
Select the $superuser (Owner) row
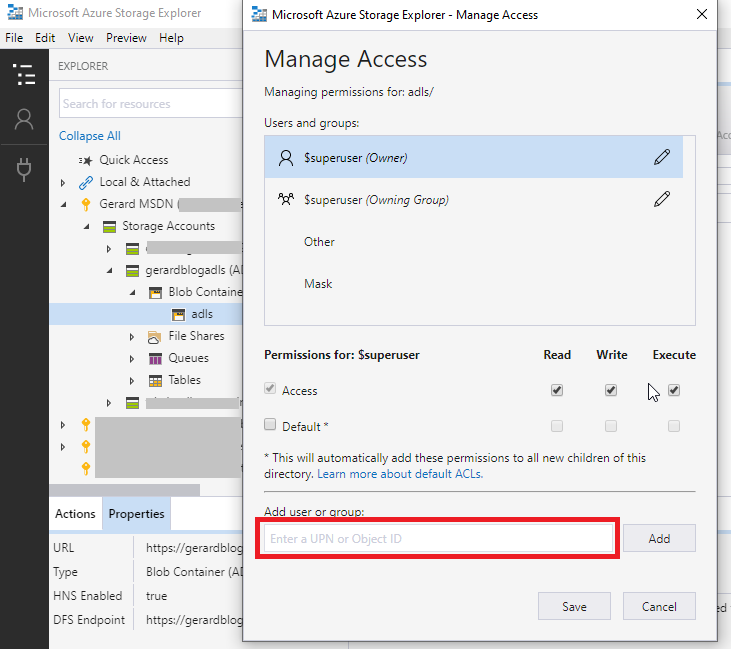(474, 157)
